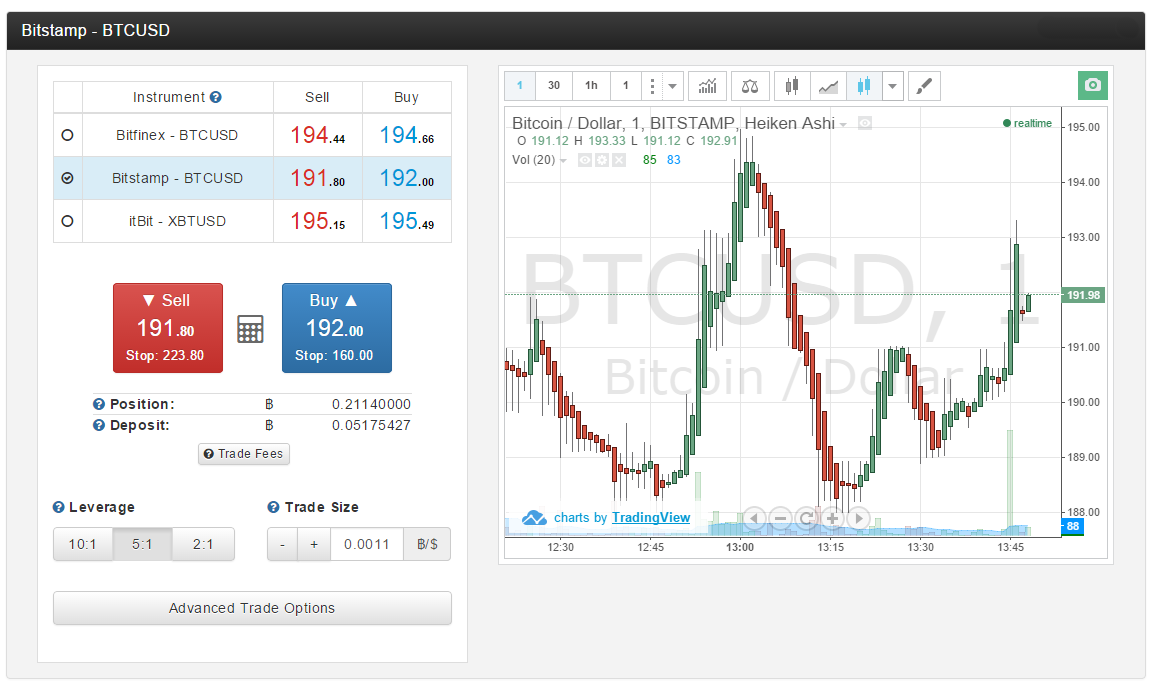Click Bitfinex buy price 194.66
Viewport: 1161px width, 692px height.
pyautogui.click(x=406, y=135)
